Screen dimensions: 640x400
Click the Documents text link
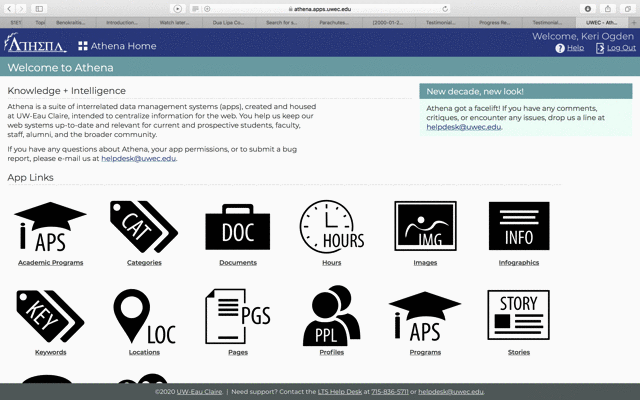pyautogui.click(x=238, y=262)
